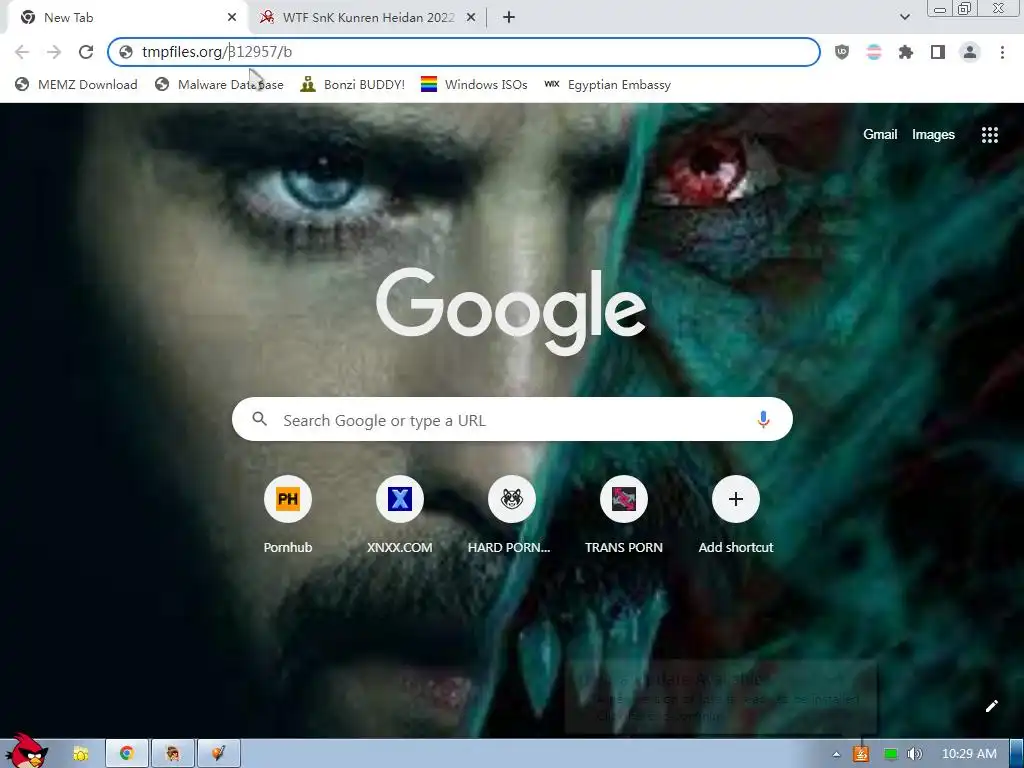Open the Malware Database bookmark
The height and width of the screenshot is (768, 1024).
(x=219, y=84)
